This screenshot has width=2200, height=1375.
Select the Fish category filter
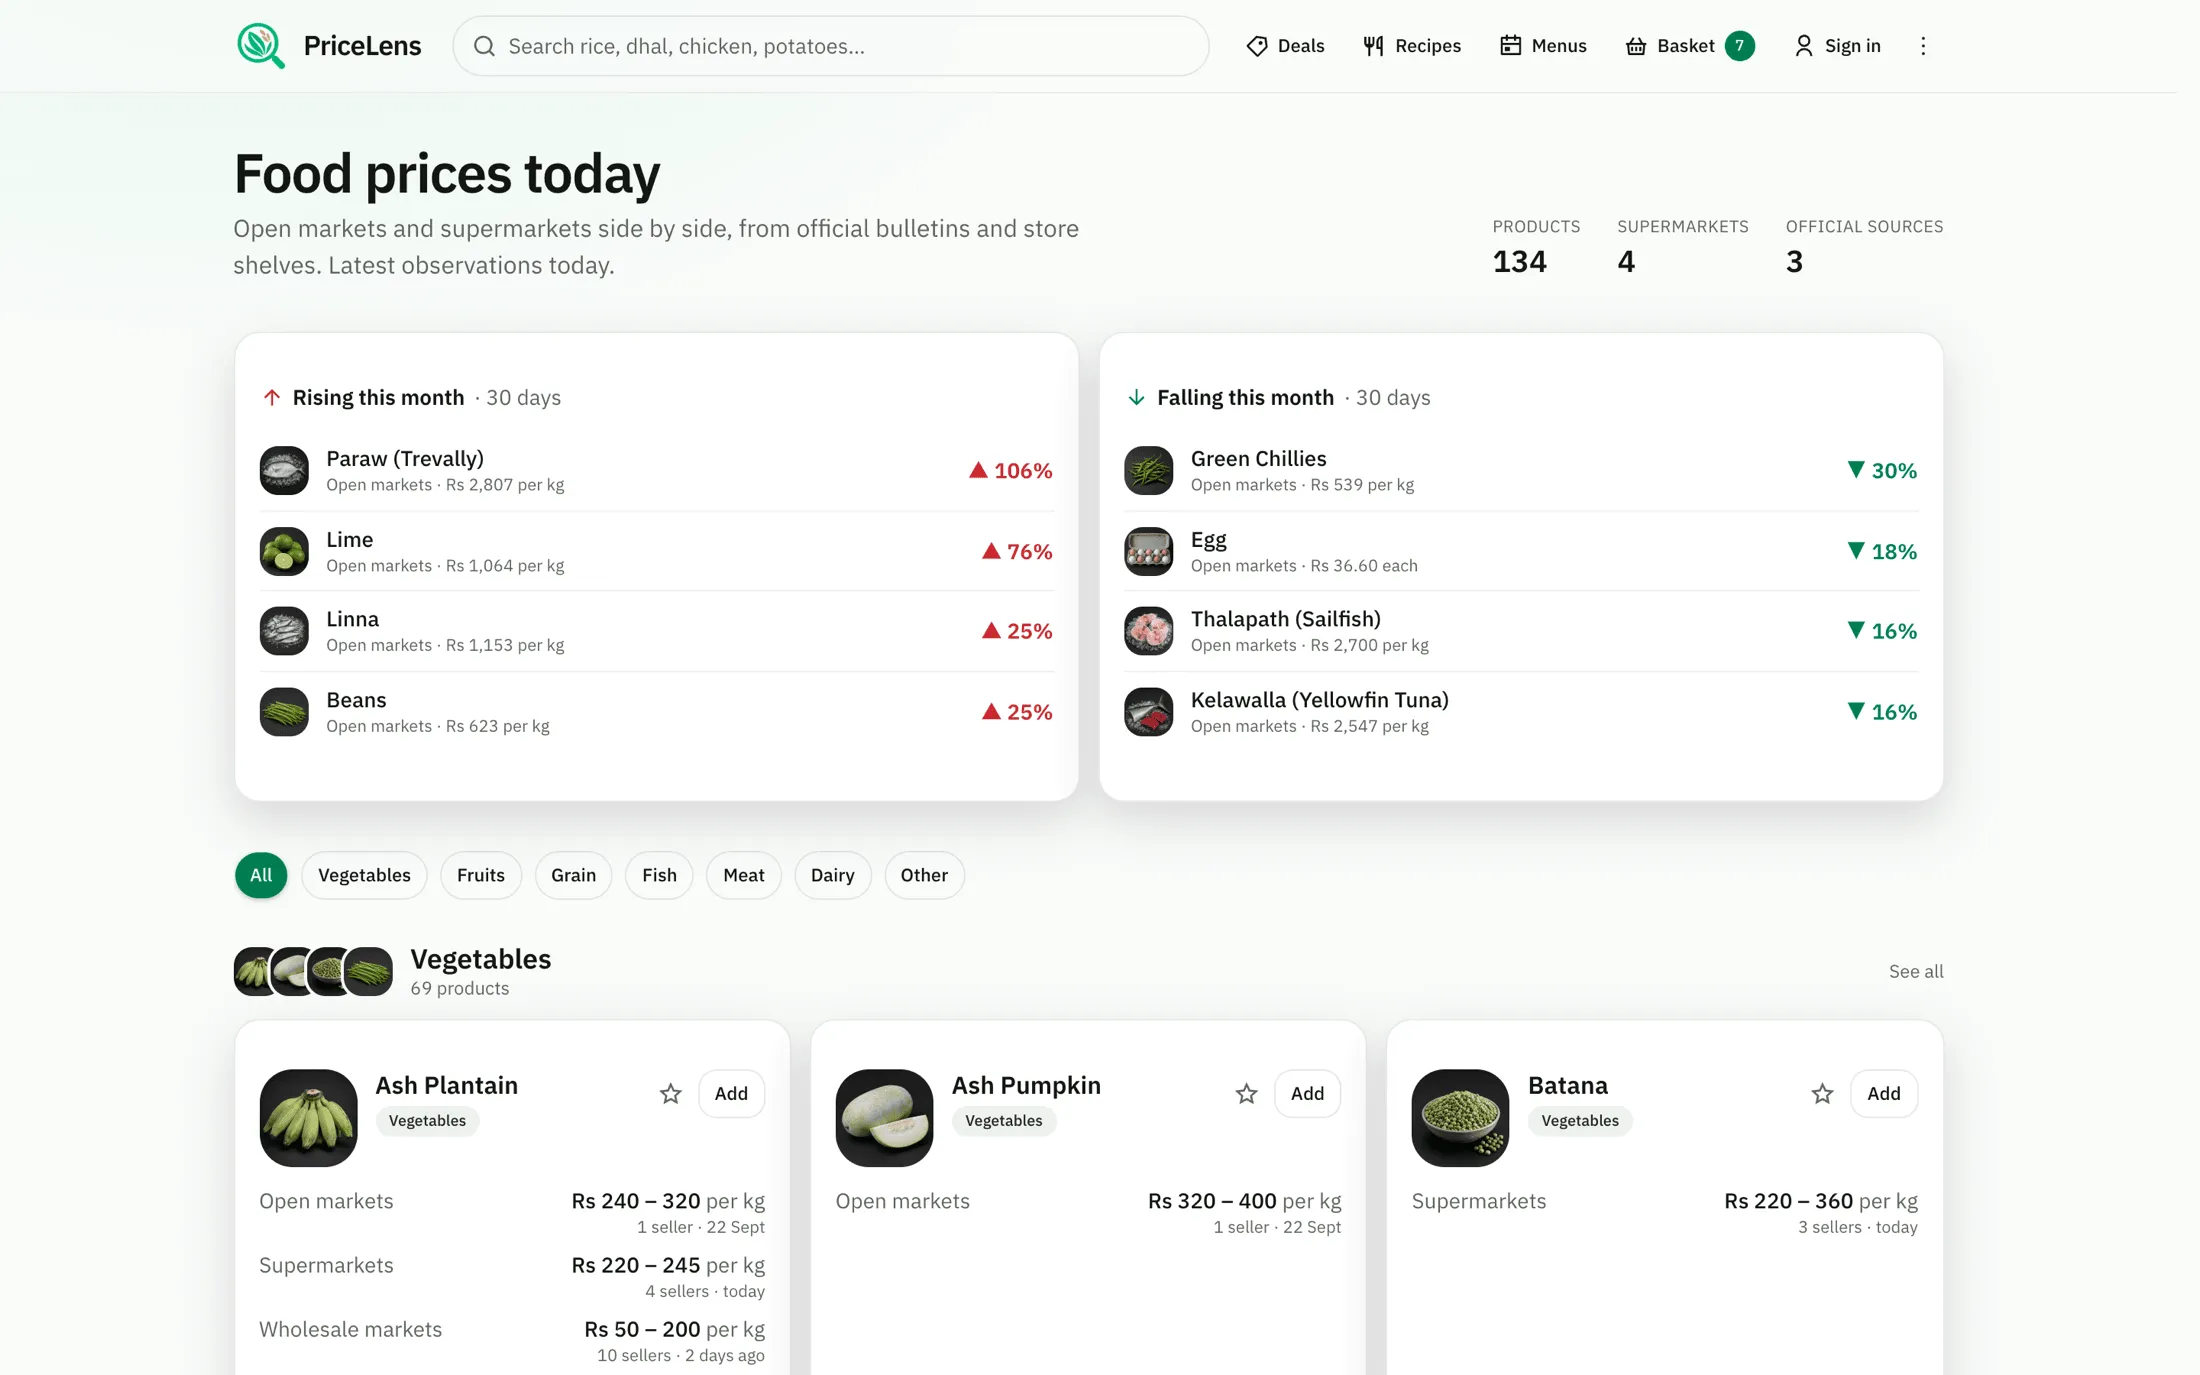pyautogui.click(x=660, y=875)
